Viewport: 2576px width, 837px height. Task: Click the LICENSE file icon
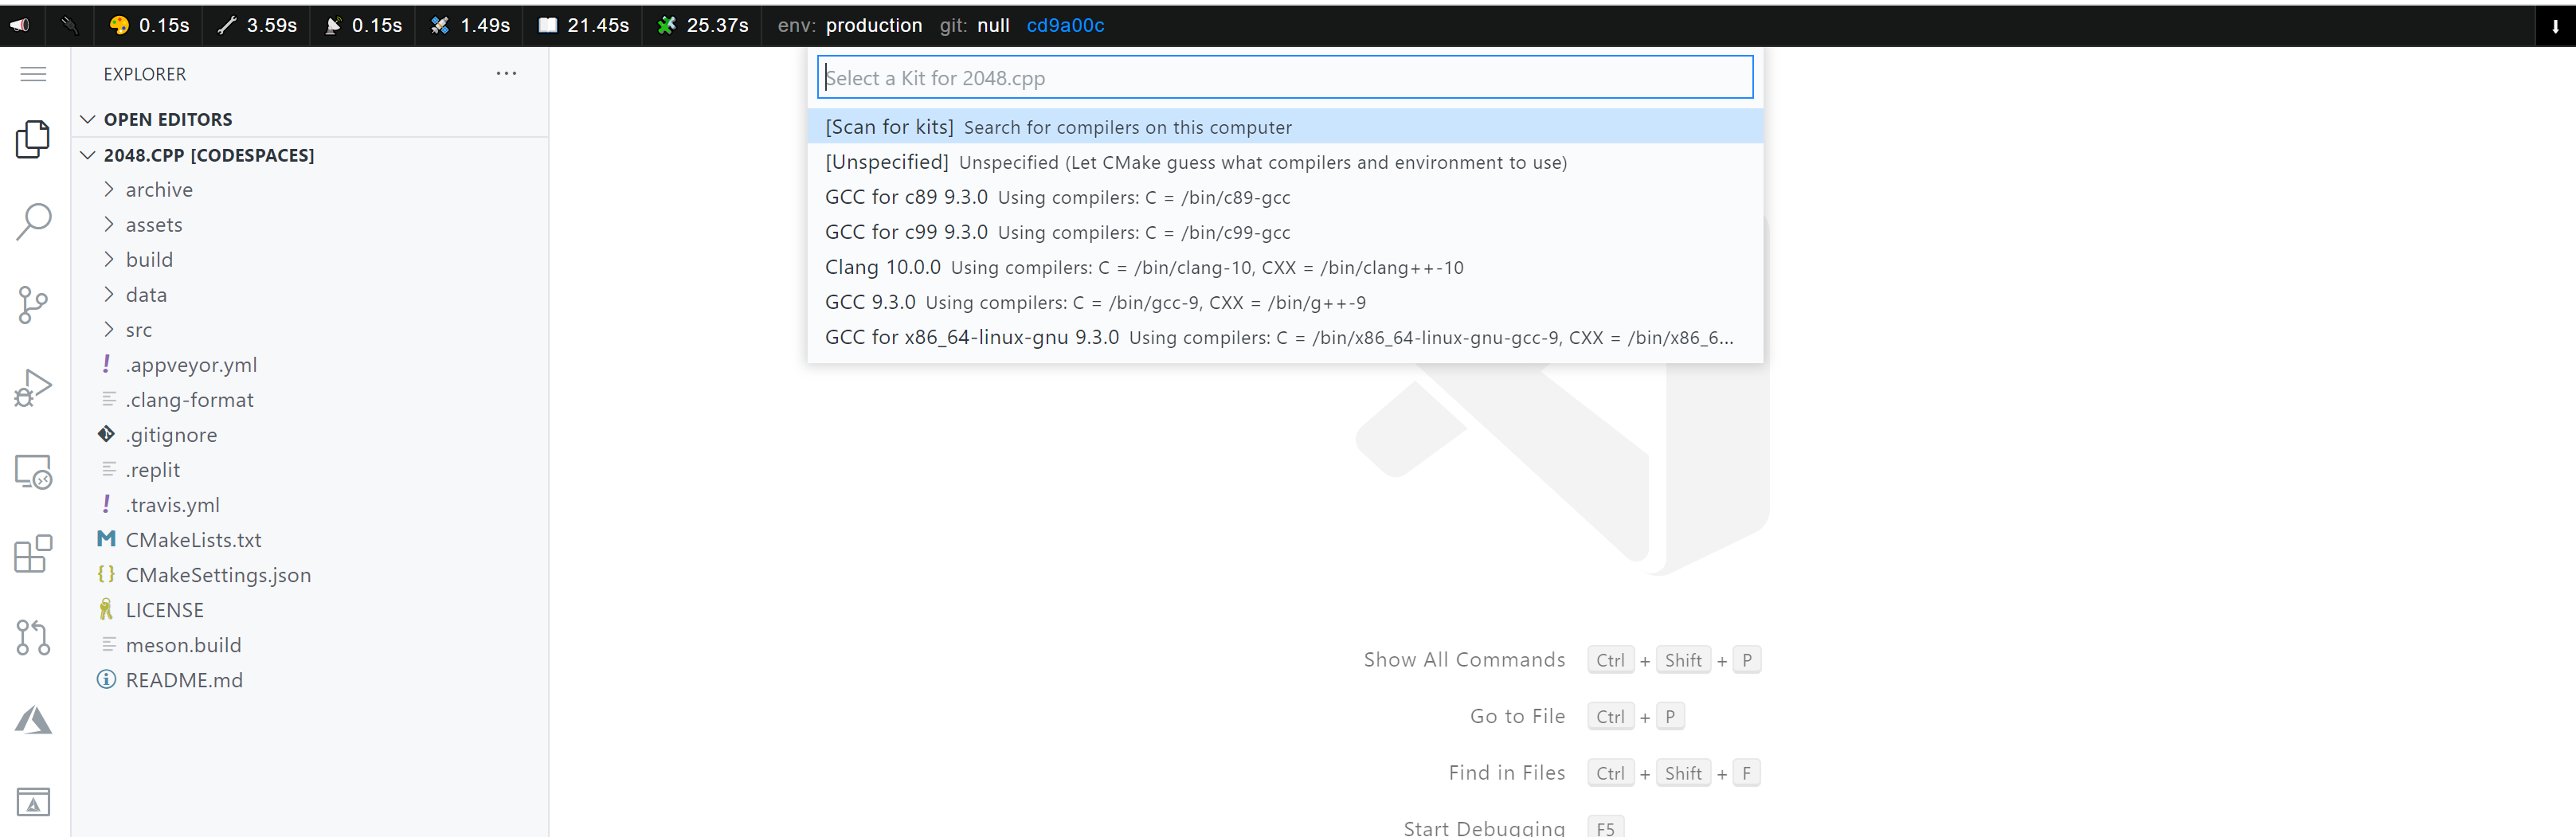106,609
